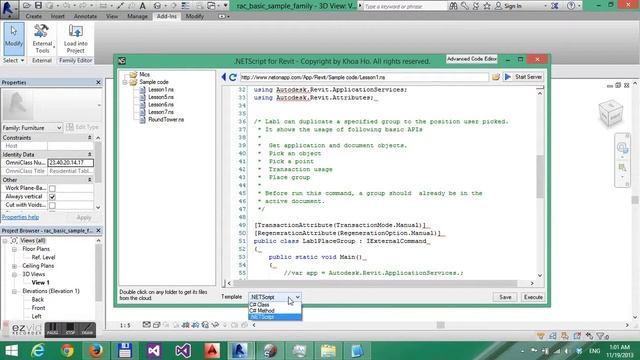Expand the Ceiling Plans tree node
The height and width of the screenshot is (360, 640).
14,266
